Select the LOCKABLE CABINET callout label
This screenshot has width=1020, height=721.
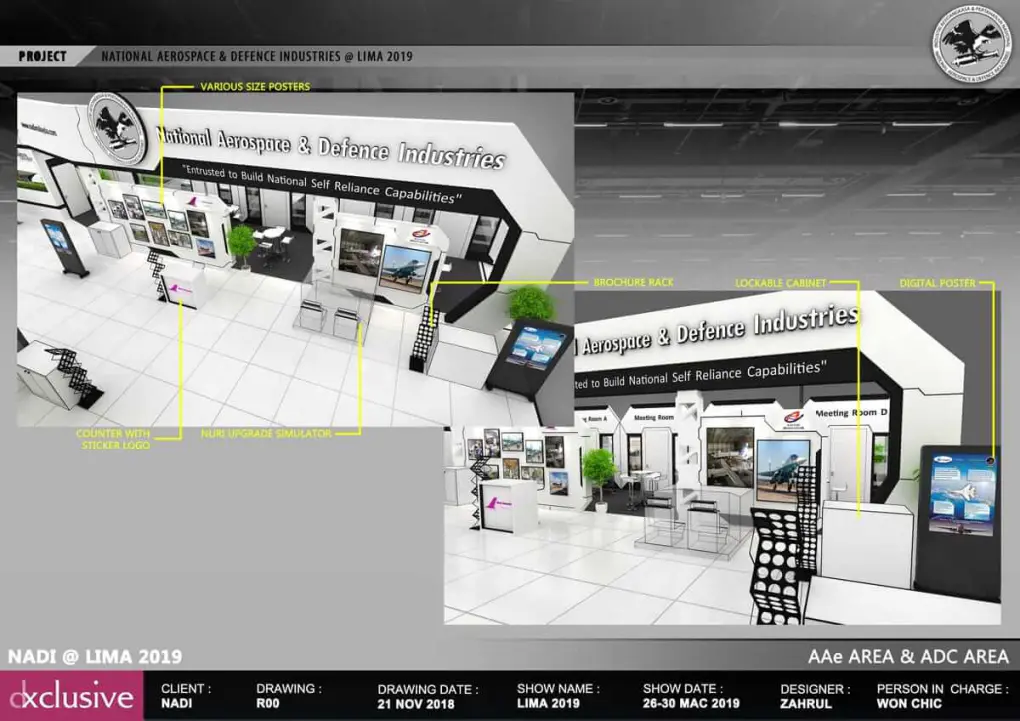click(x=780, y=284)
